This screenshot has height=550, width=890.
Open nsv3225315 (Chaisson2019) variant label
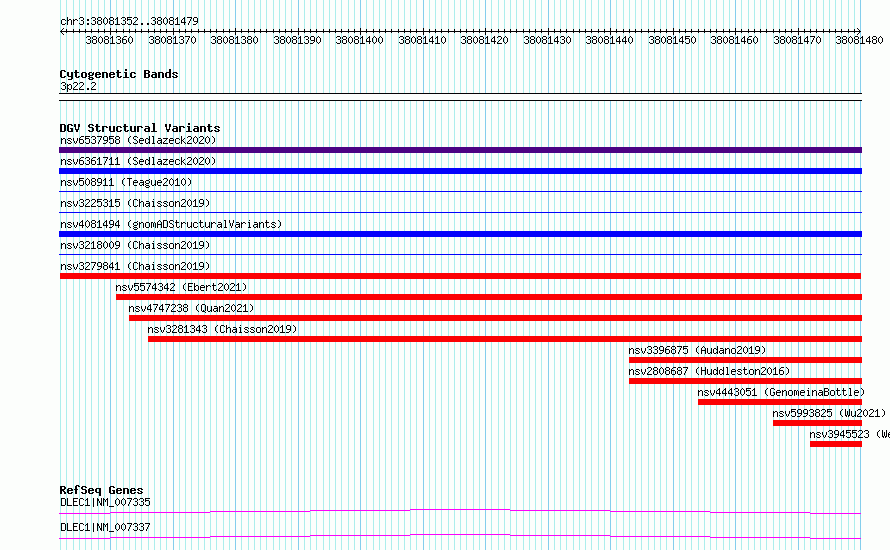135,203
